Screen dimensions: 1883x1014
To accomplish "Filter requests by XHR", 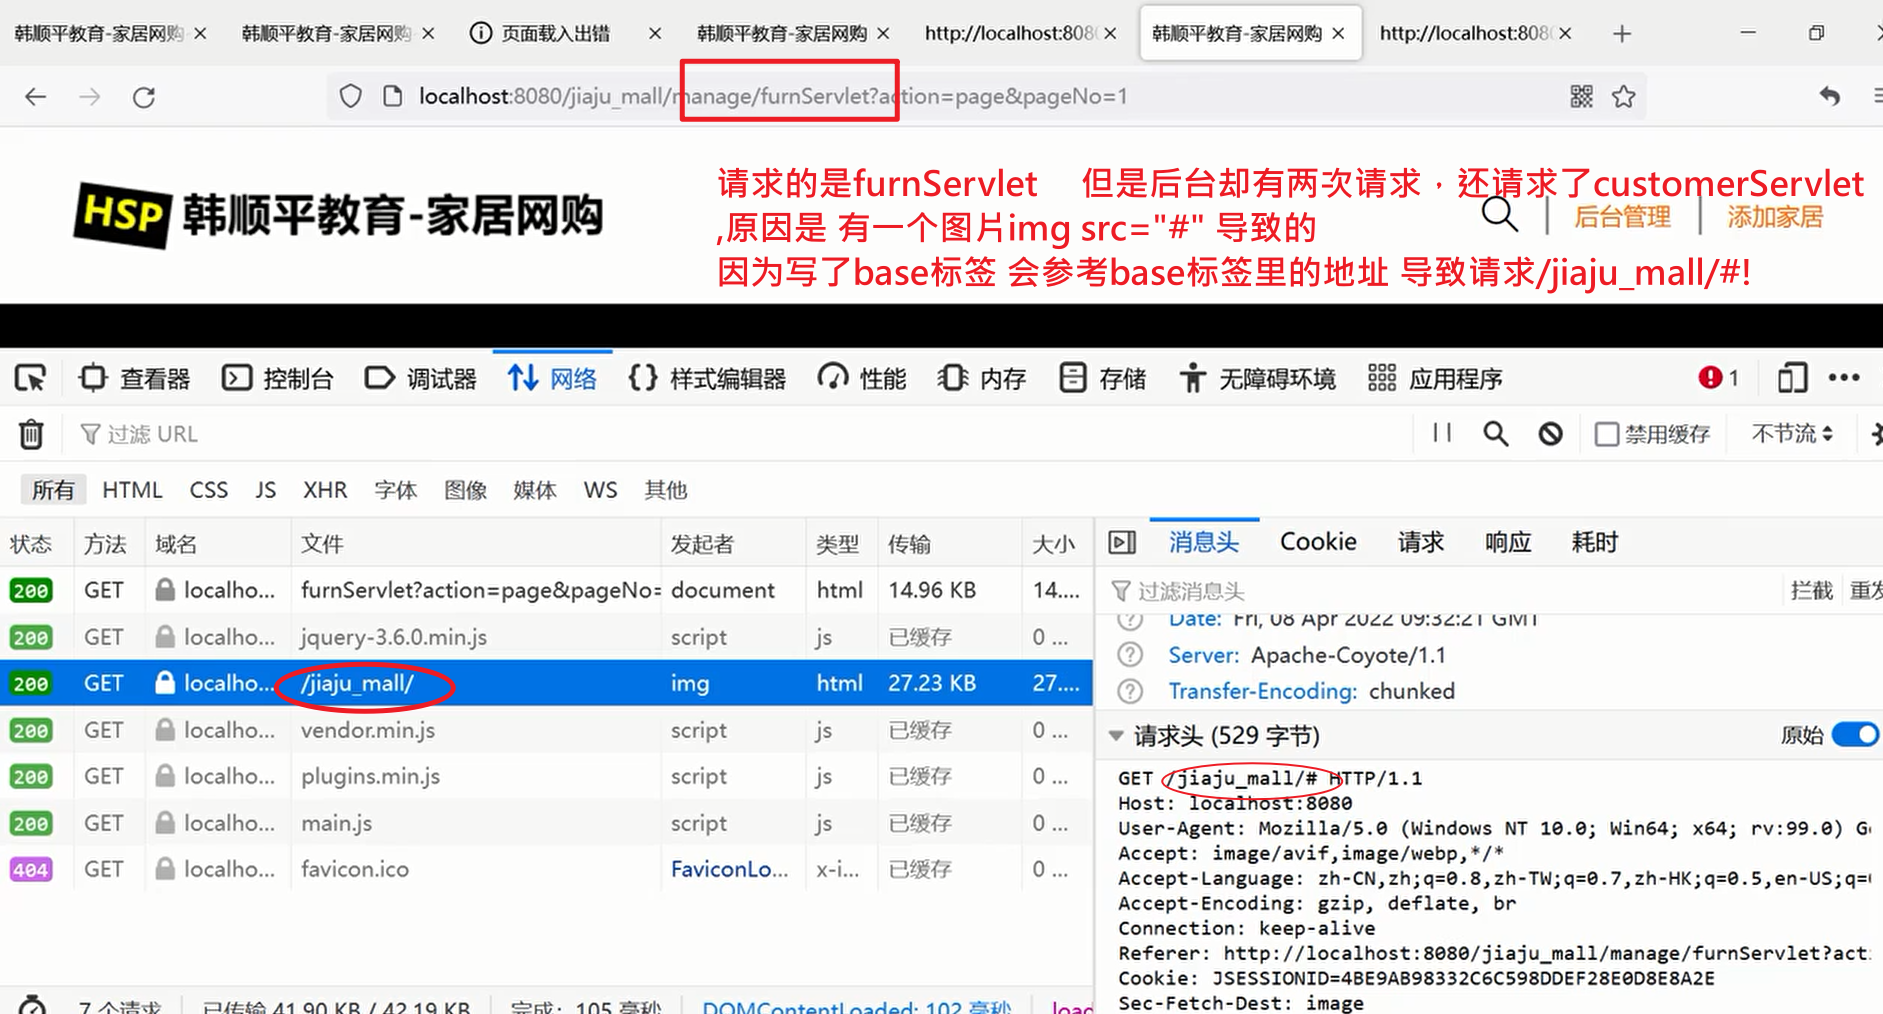I will click(325, 490).
